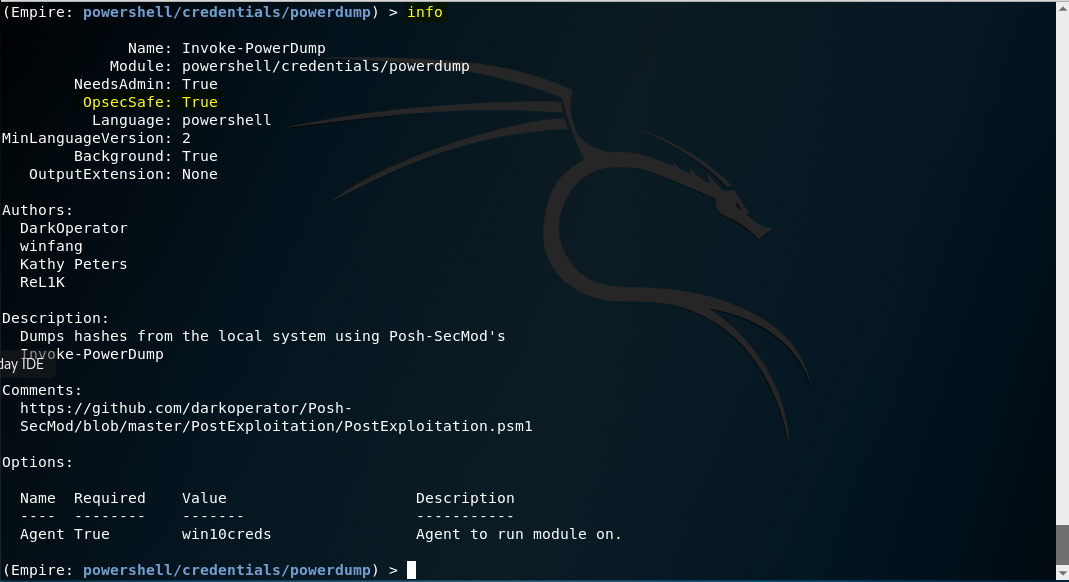
Task: Click the gray scrollbar thumb
Action: 1062,544
